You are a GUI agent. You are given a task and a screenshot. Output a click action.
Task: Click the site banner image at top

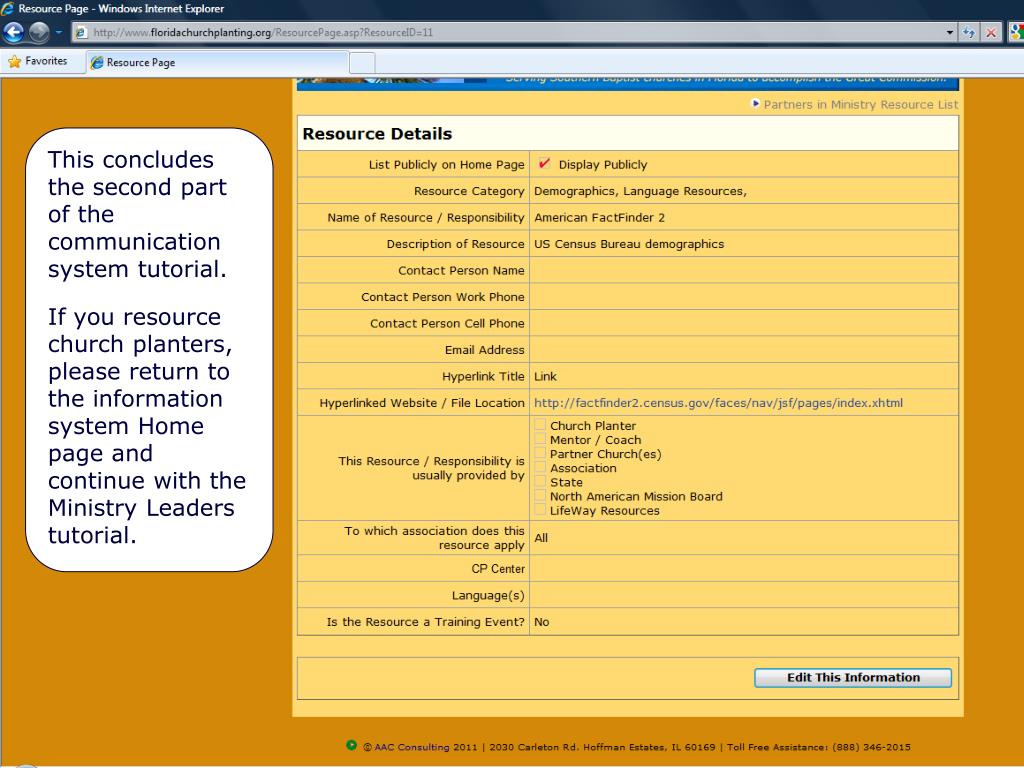click(628, 84)
